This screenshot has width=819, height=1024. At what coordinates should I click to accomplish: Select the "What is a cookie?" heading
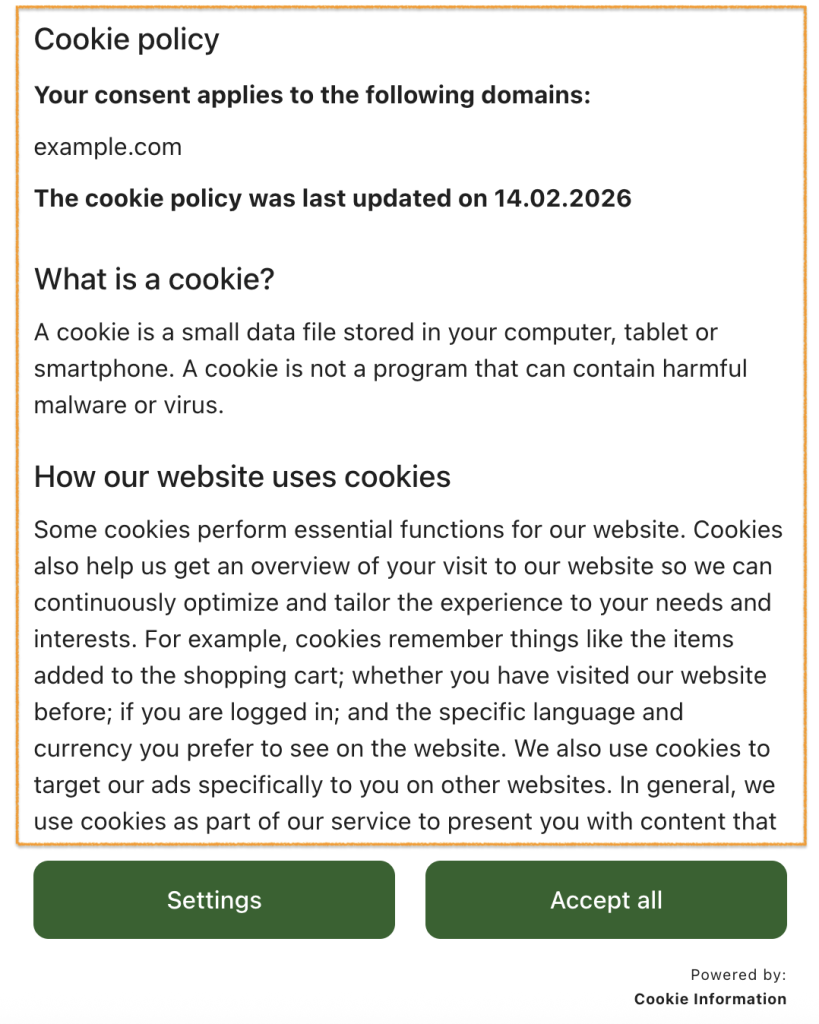pyautogui.click(x=154, y=279)
